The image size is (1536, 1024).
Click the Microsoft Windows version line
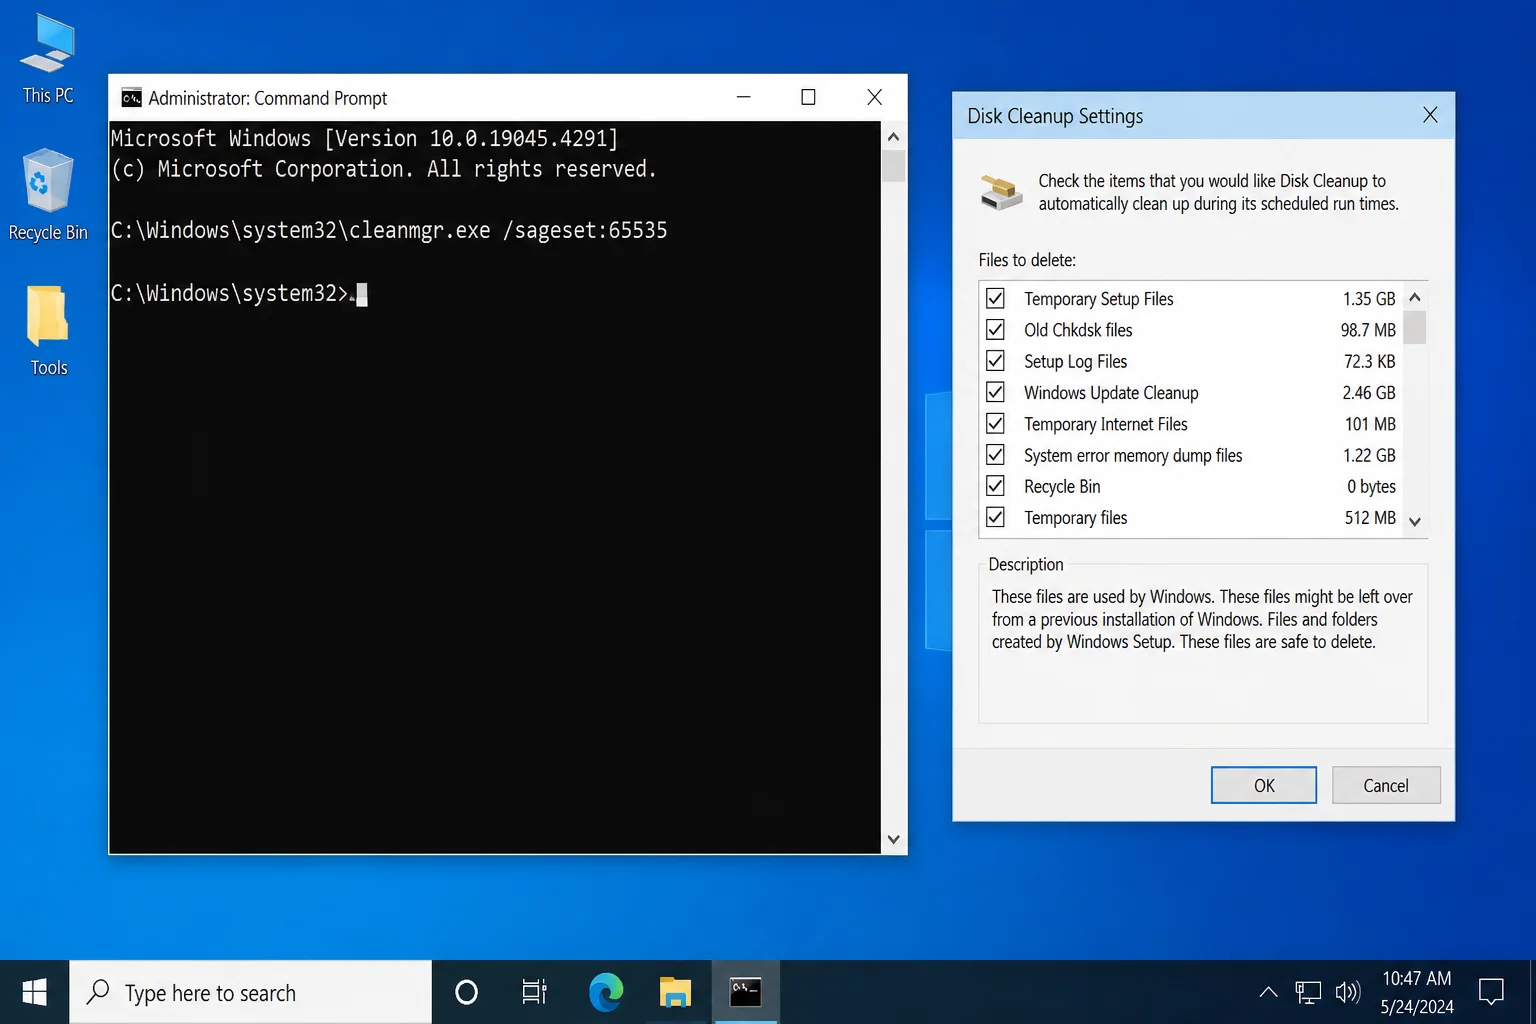(x=364, y=138)
